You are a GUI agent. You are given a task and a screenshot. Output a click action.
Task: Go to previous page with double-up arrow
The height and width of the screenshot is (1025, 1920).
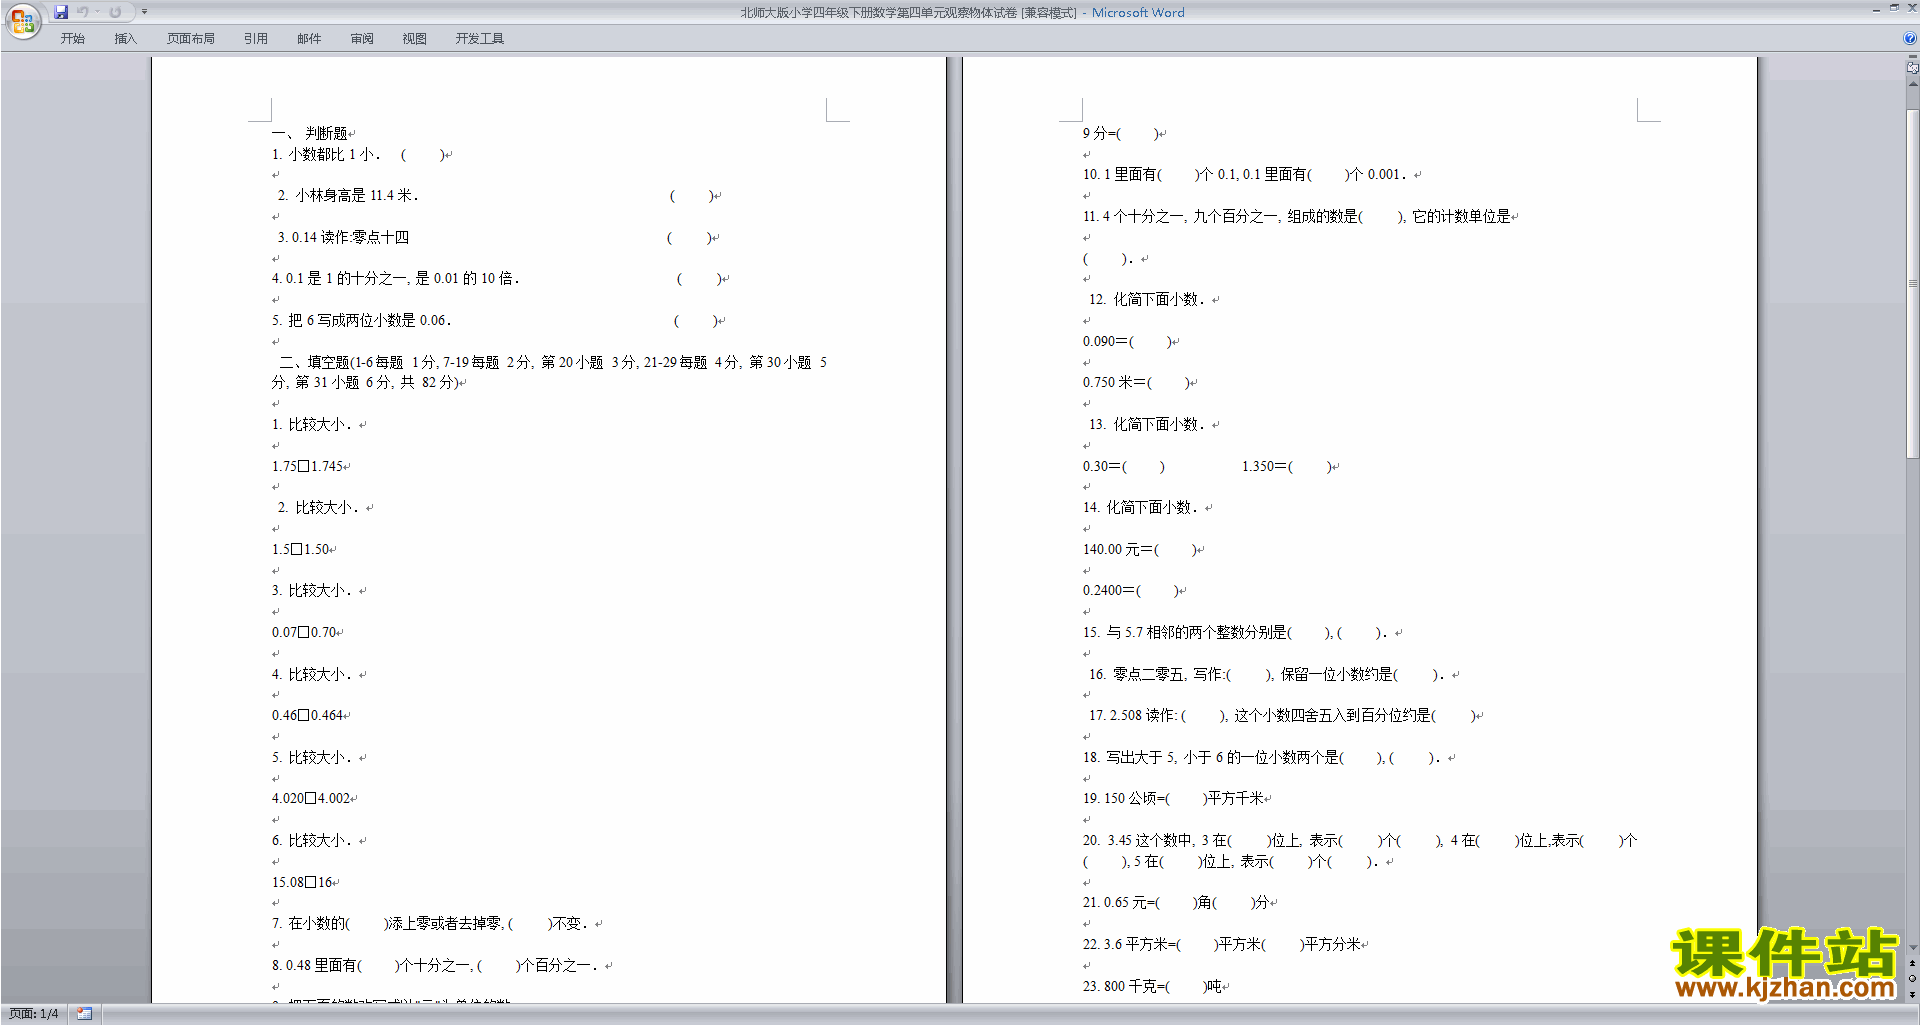click(x=1912, y=963)
